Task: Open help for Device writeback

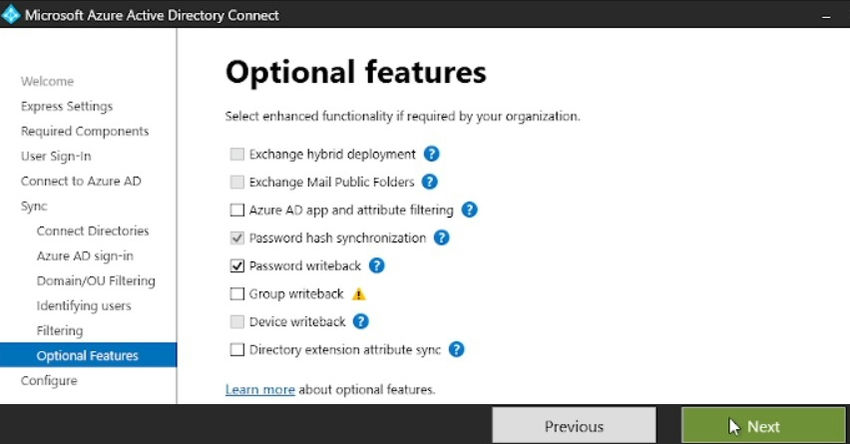Action: coord(360,321)
